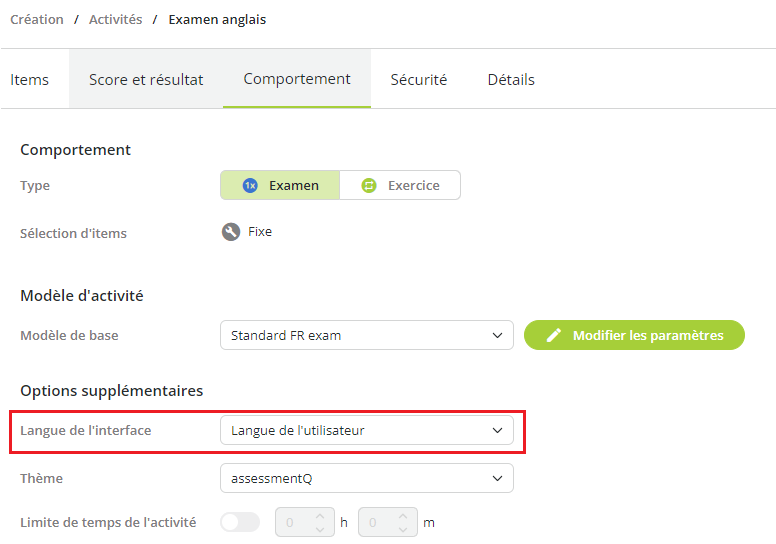Open the Thème assessmentQ dropdown
Viewport: 776px width, 544px height.
[367, 479]
